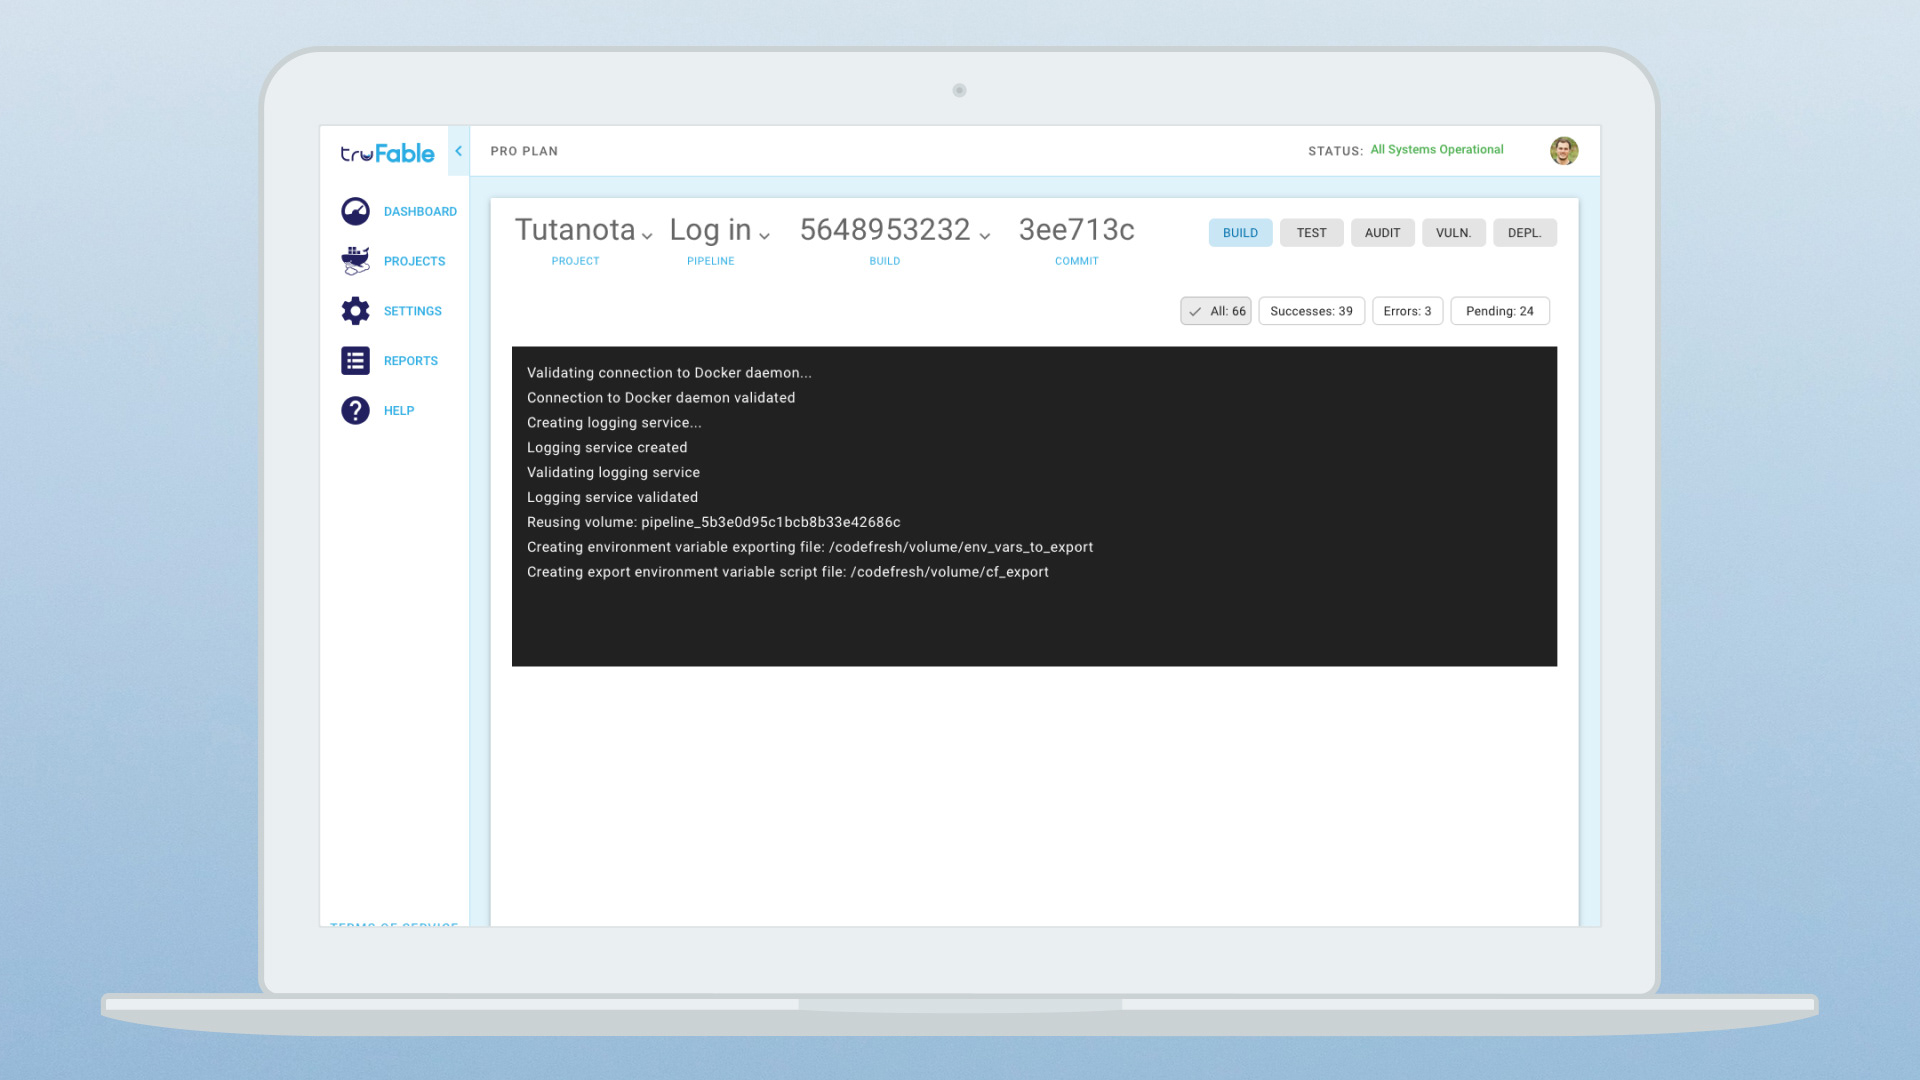Click the Dashboard gauge icon
The image size is (1920, 1080).
tap(355, 211)
